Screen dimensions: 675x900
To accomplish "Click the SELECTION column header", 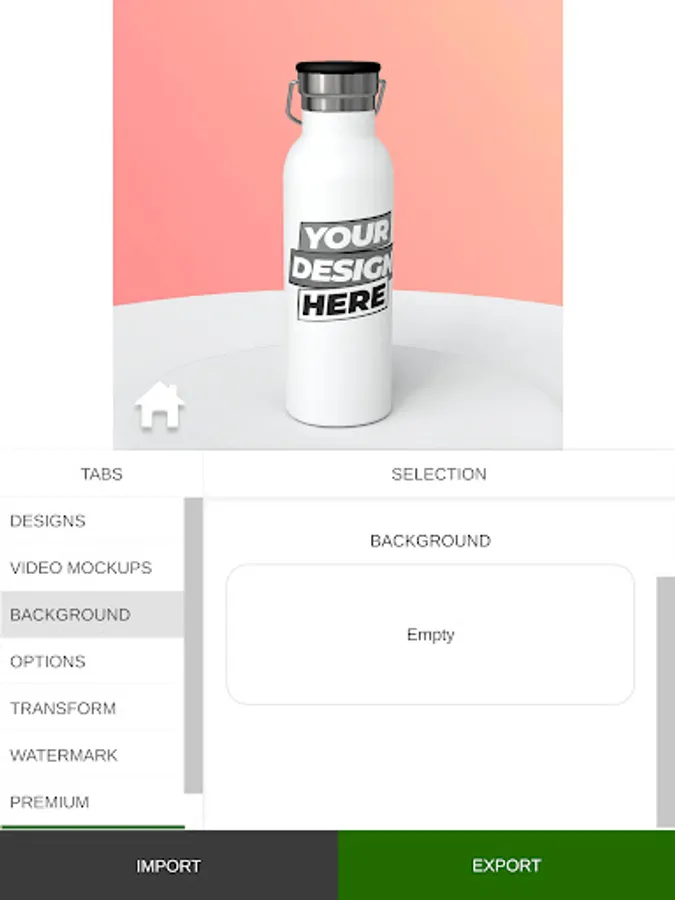I will 439,474.
